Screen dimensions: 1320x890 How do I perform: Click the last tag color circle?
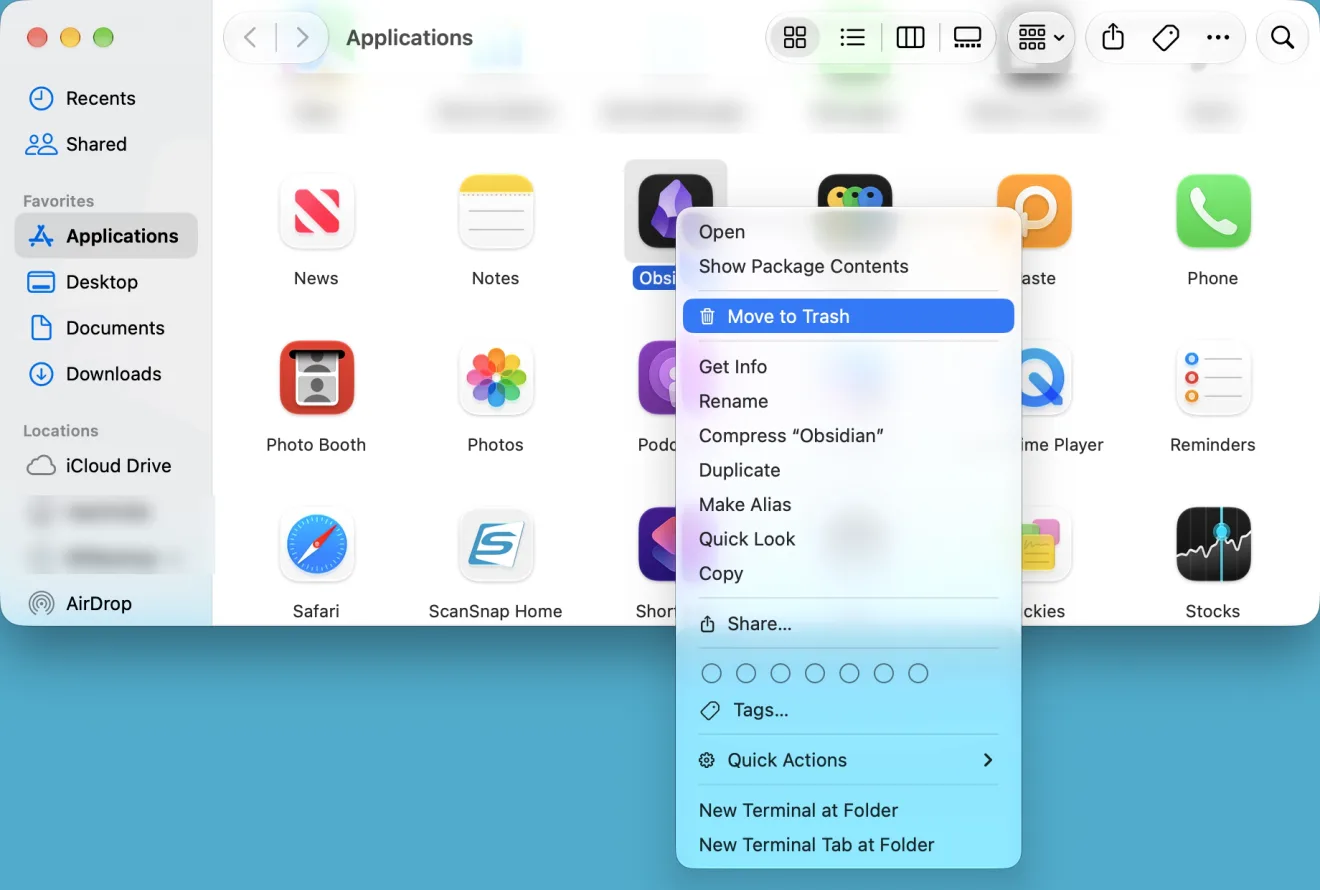[918, 674]
